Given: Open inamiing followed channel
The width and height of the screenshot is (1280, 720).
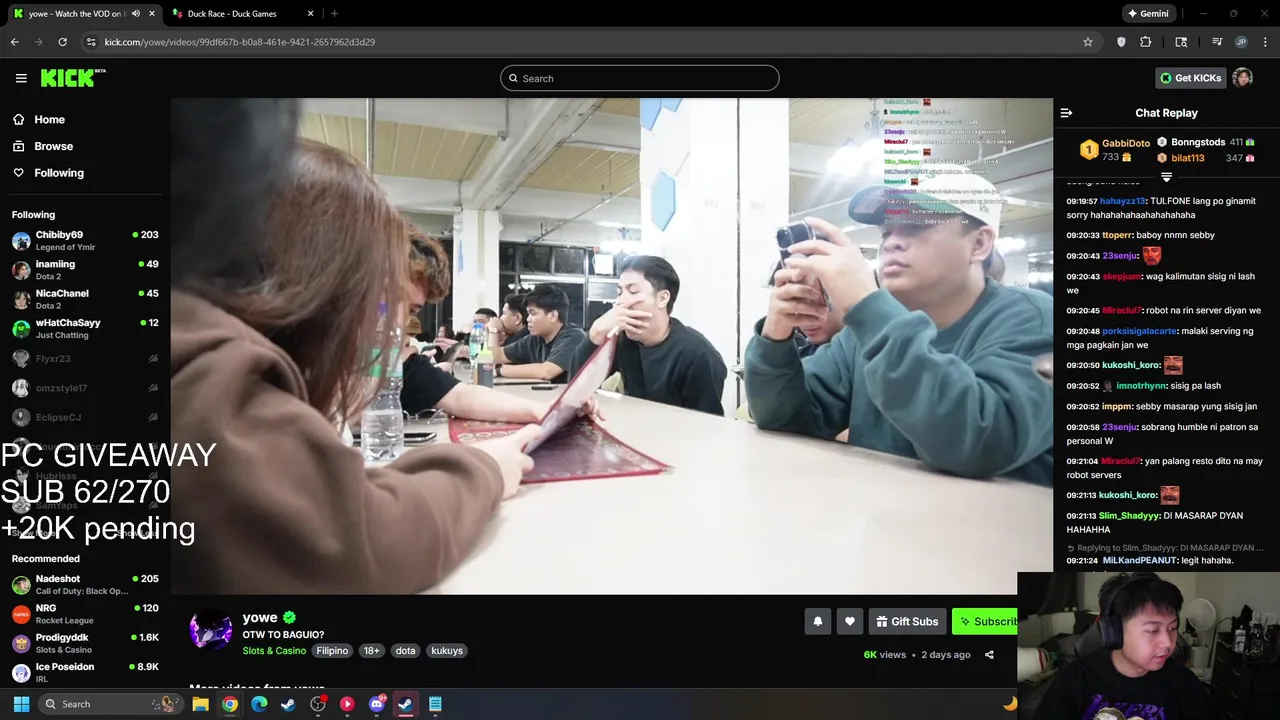Looking at the screenshot, I should coord(85,270).
